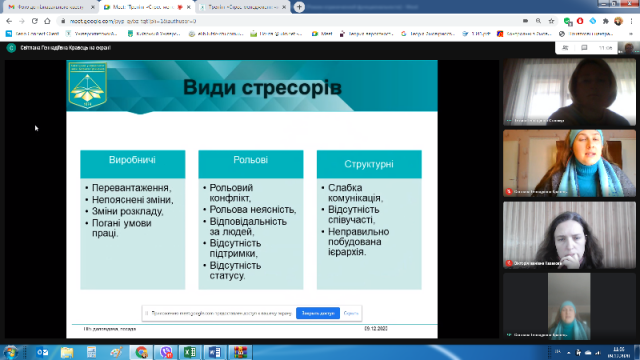Open the Chrome three-dot menu

coord(632,21)
